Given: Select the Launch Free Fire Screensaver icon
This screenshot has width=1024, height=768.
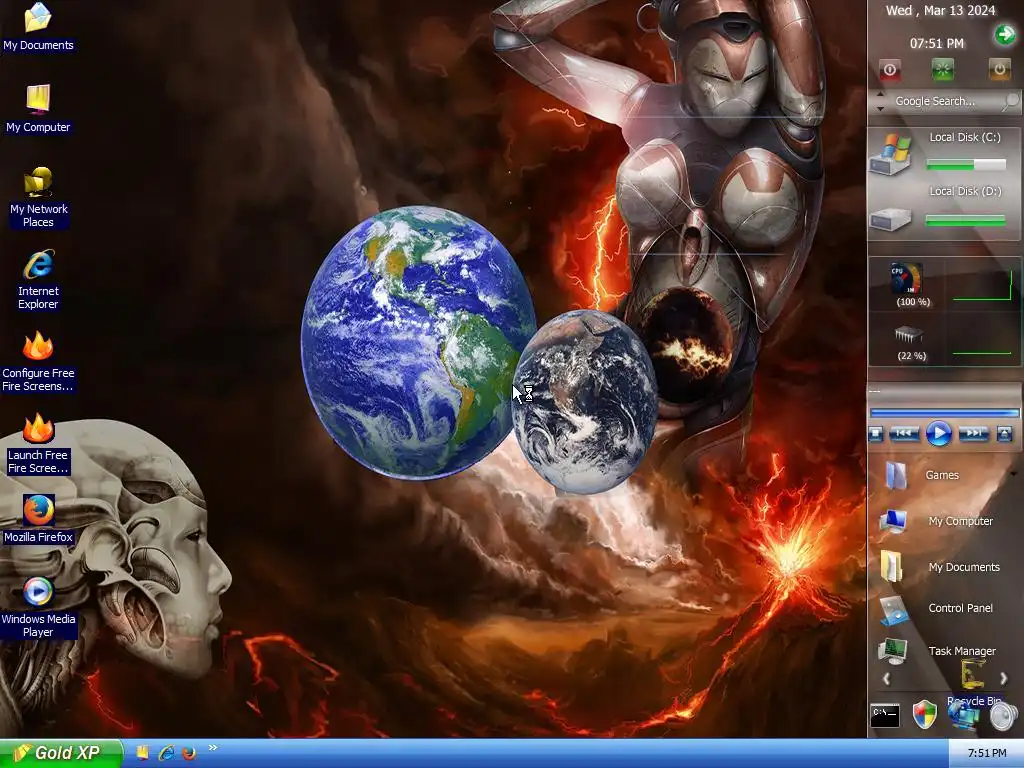Looking at the screenshot, I should (x=38, y=444).
